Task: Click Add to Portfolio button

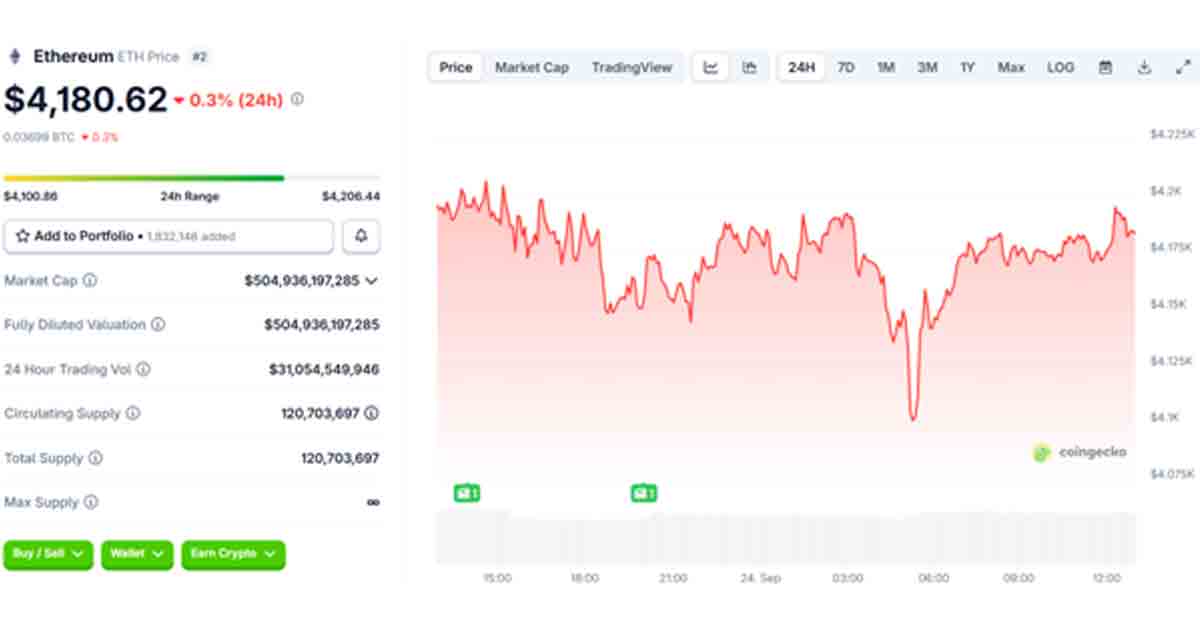Action: coord(168,236)
